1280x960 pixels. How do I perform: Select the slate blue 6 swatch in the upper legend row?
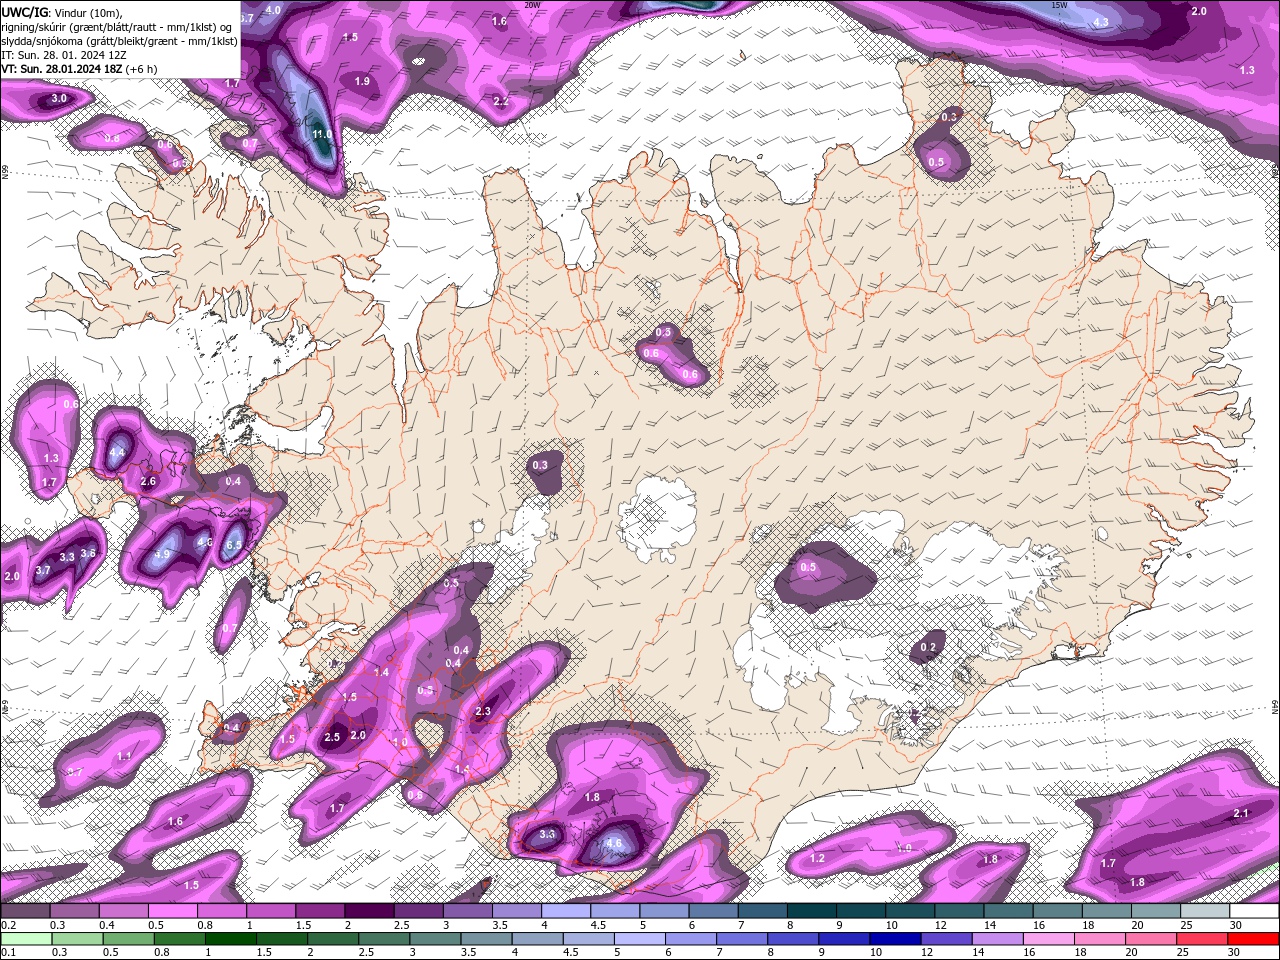[713, 911]
